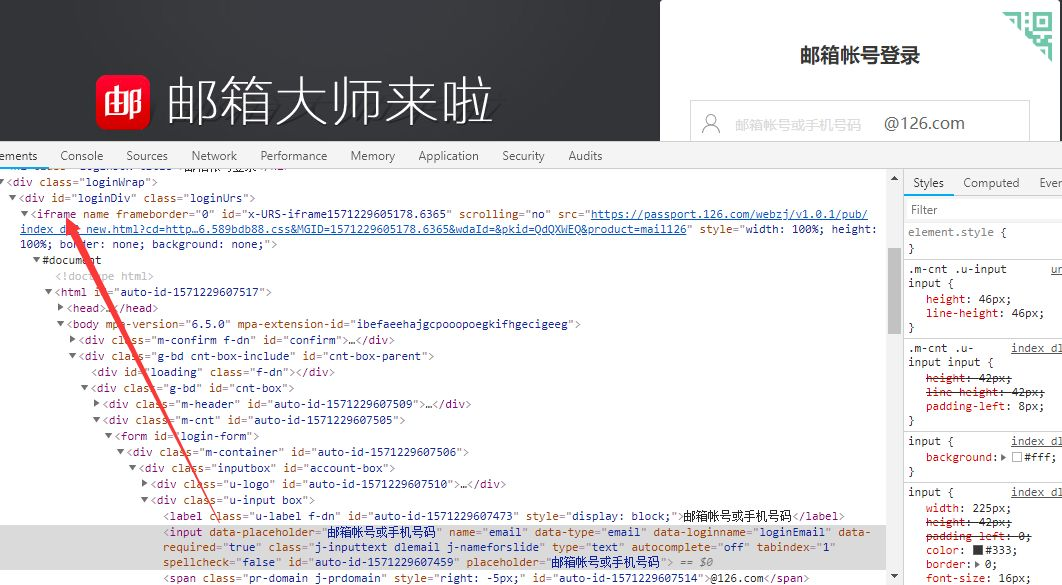The width and height of the screenshot is (1062, 585).
Task: Collapse the #document node
Action: click(x=37, y=260)
